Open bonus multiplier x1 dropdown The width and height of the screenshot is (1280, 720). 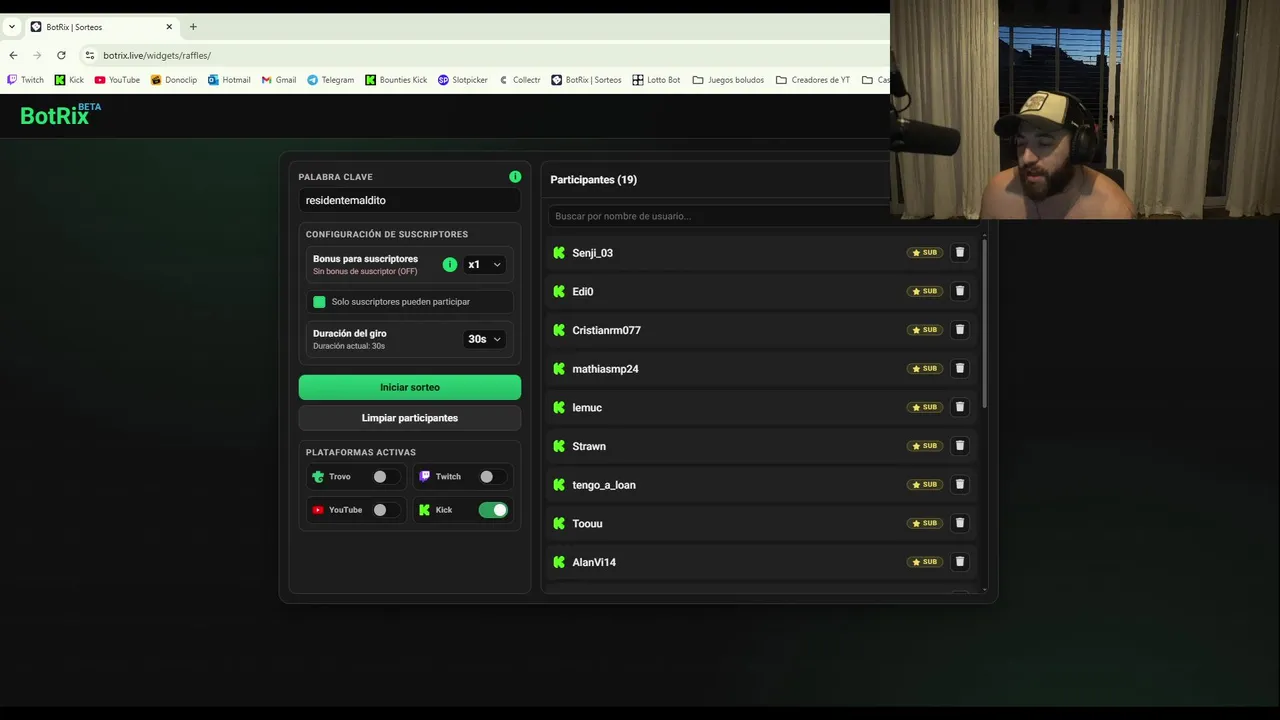tap(484, 265)
